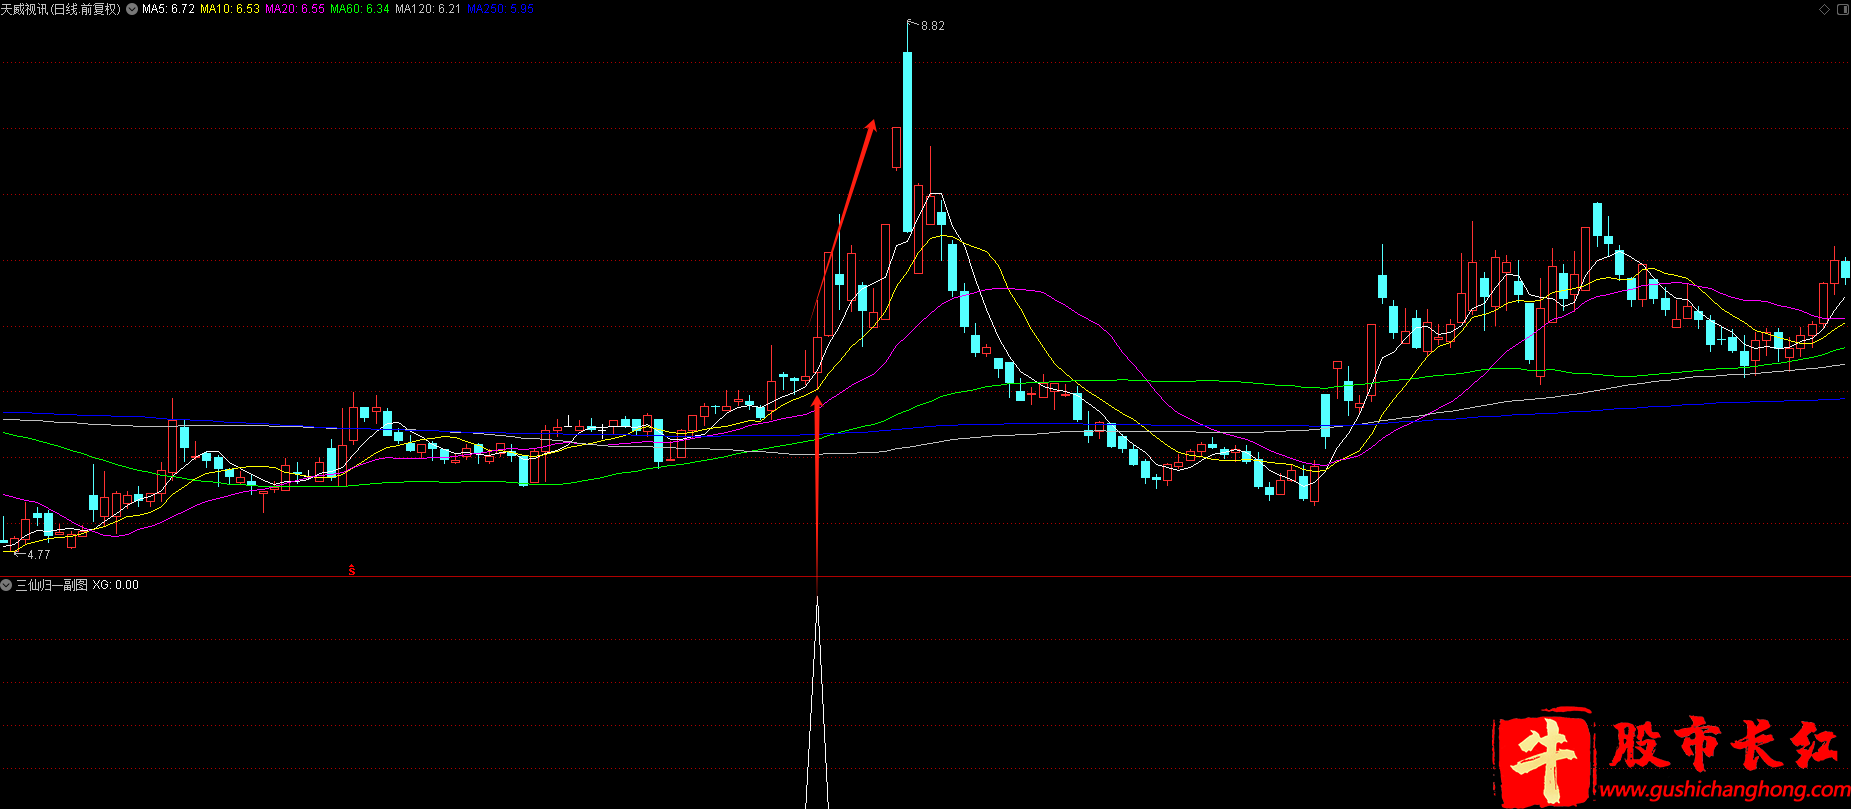Click the 8.82 high price label
The image size is (1851, 809).
coord(932,26)
